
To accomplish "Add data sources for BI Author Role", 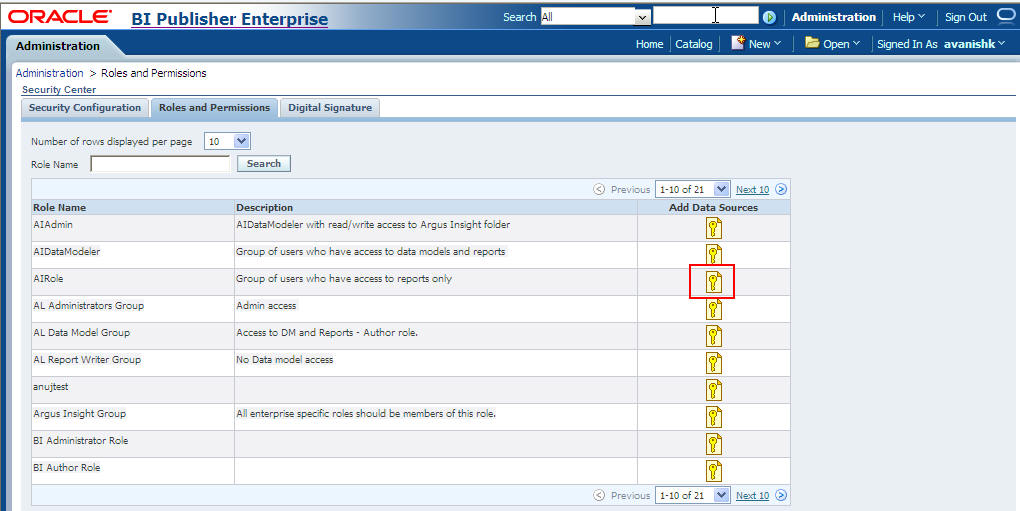I will 714,471.
